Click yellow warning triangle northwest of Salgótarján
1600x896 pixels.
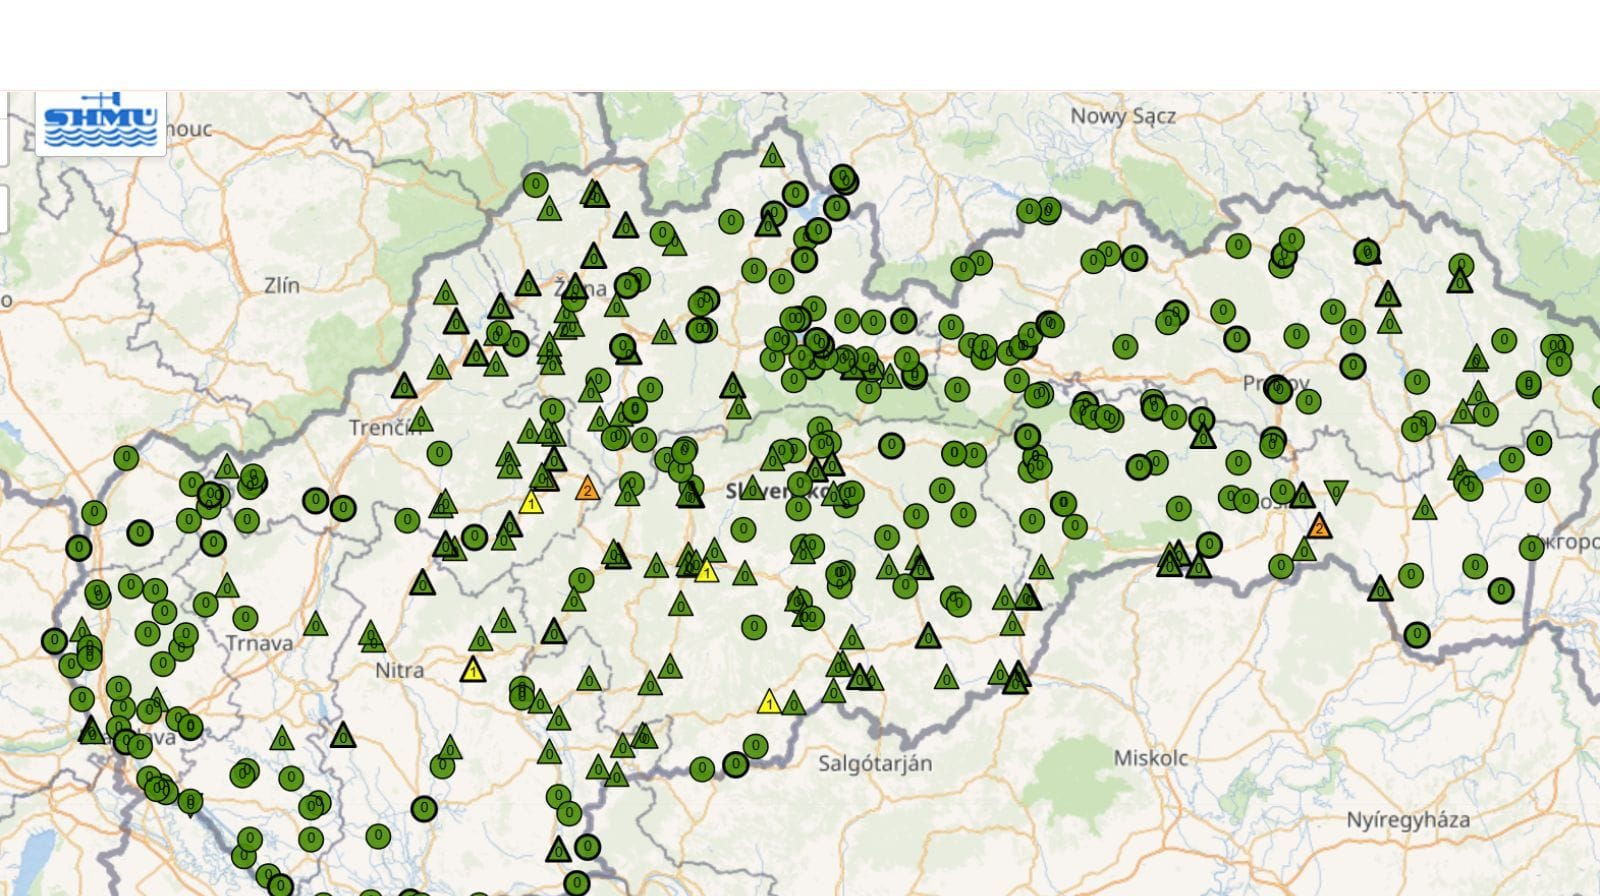coord(769,702)
